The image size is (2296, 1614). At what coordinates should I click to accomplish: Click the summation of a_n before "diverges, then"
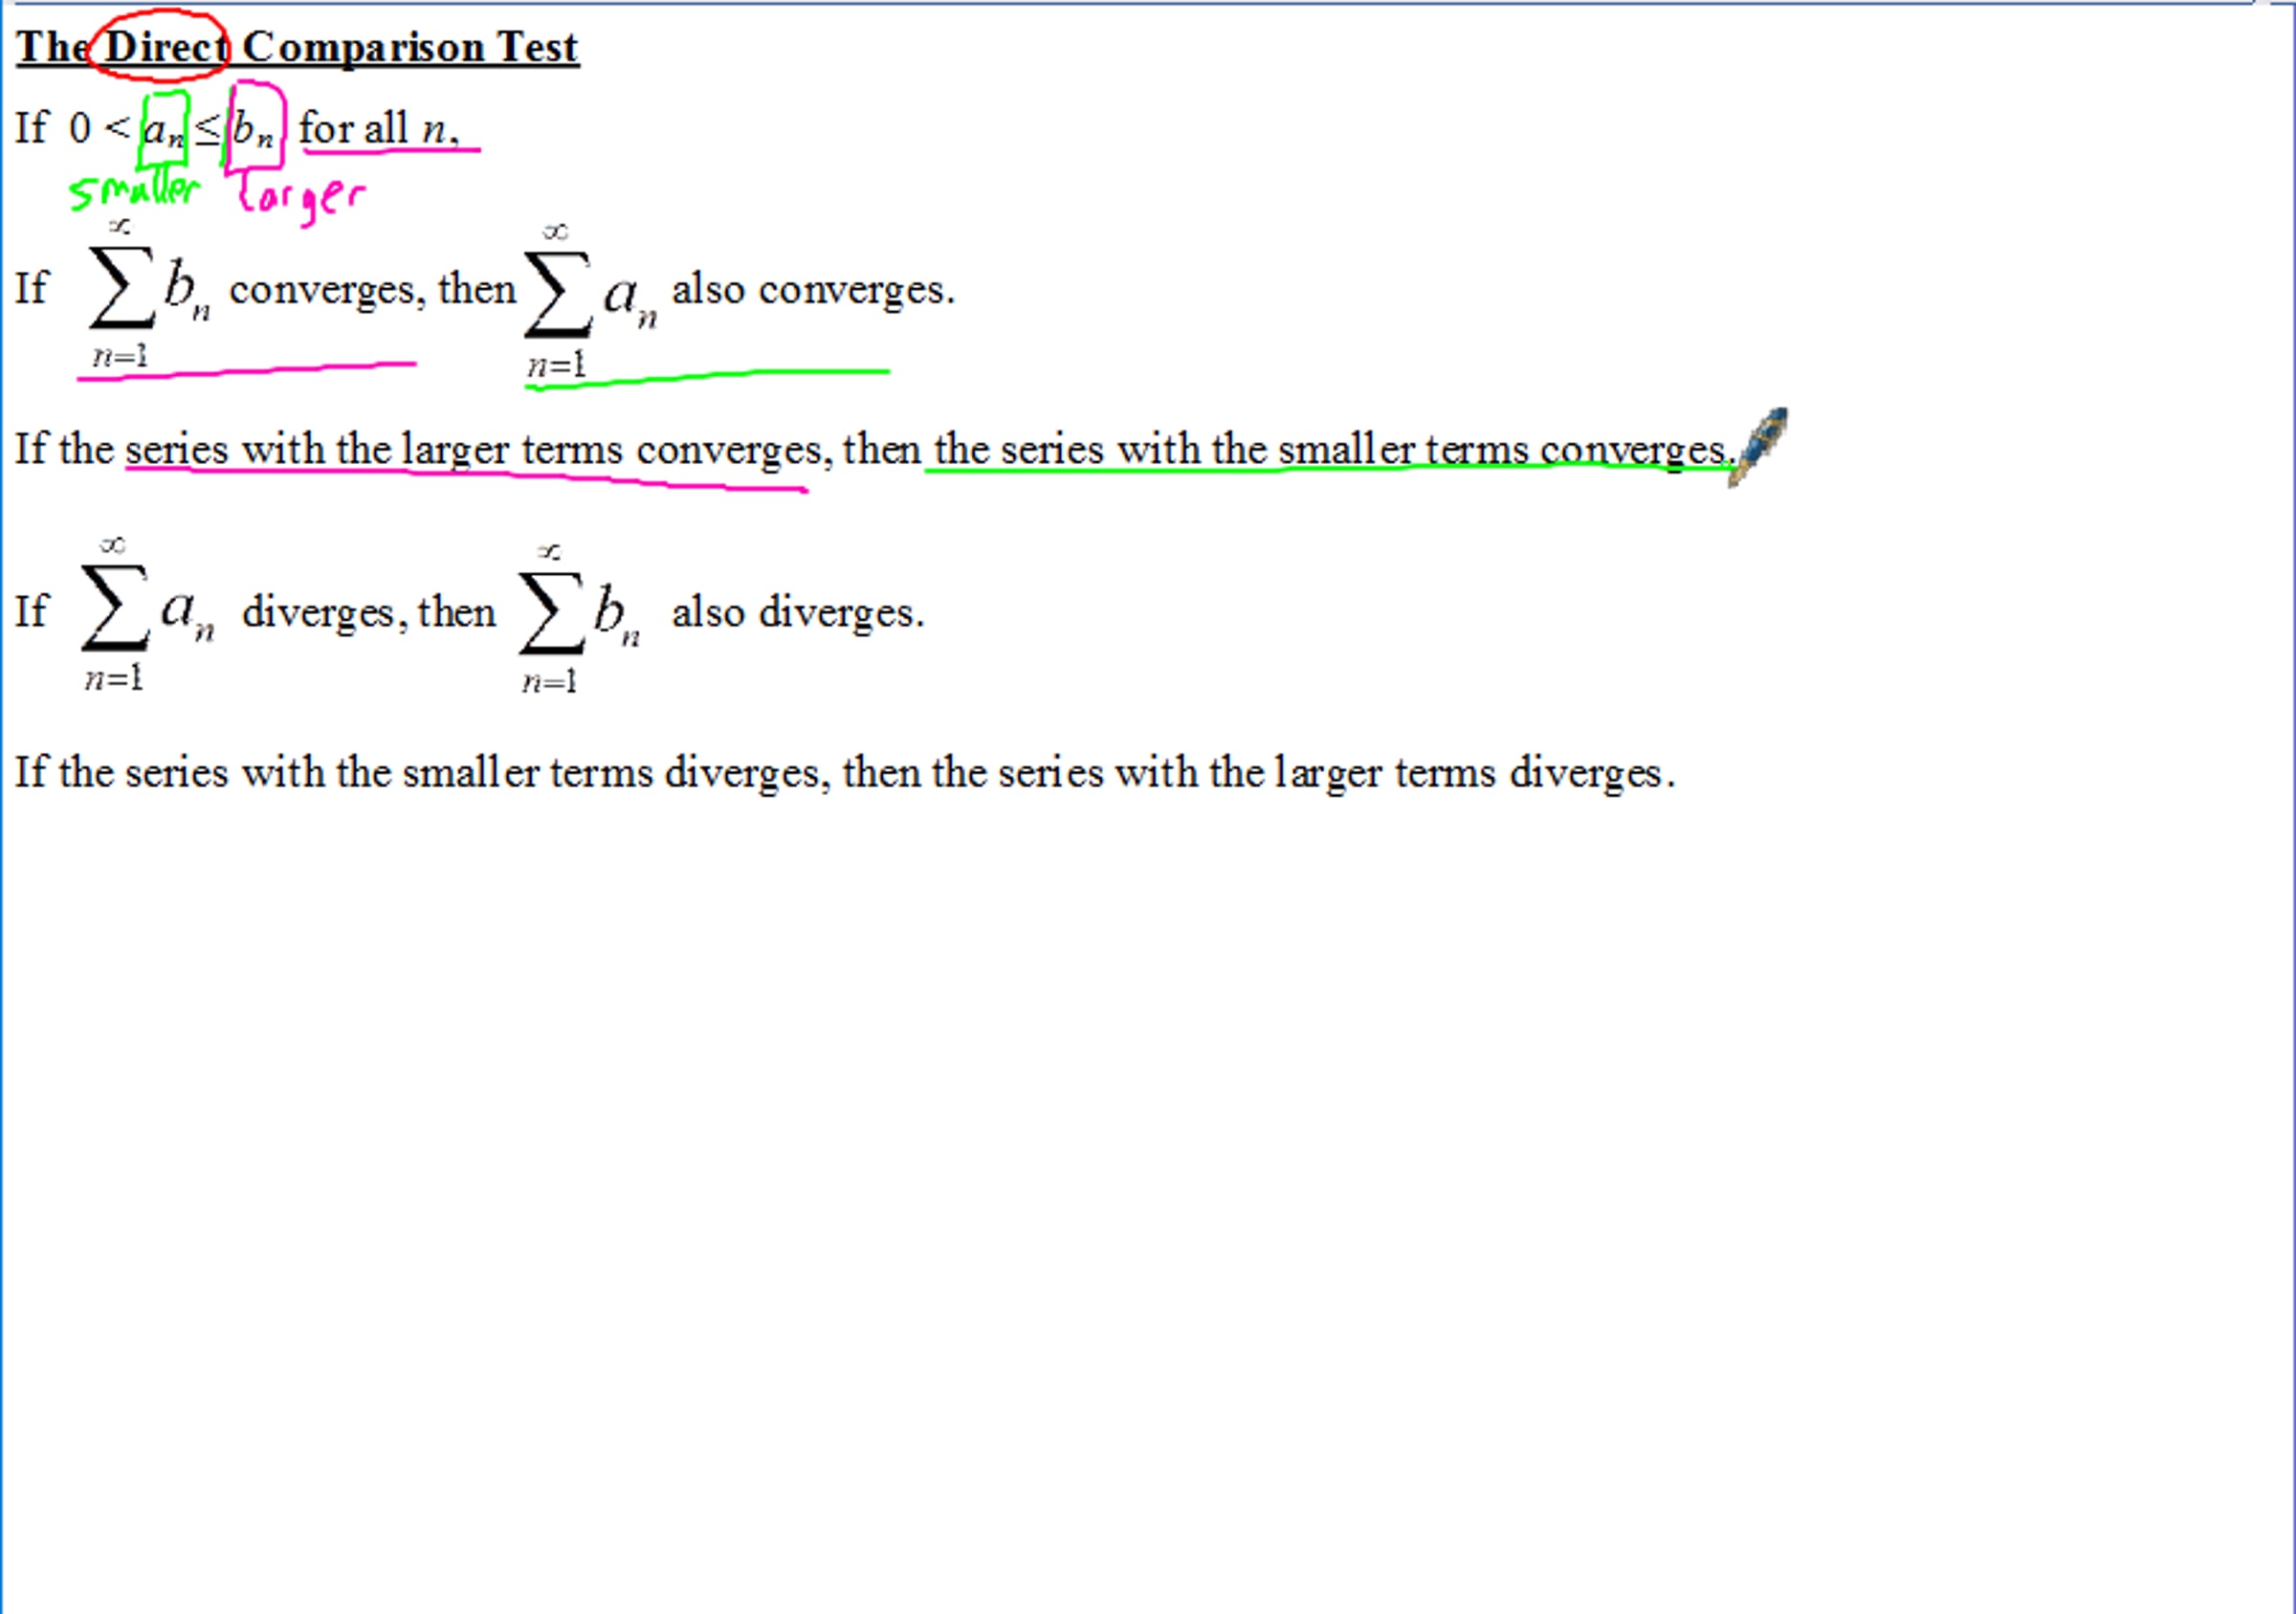(x=148, y=613)
